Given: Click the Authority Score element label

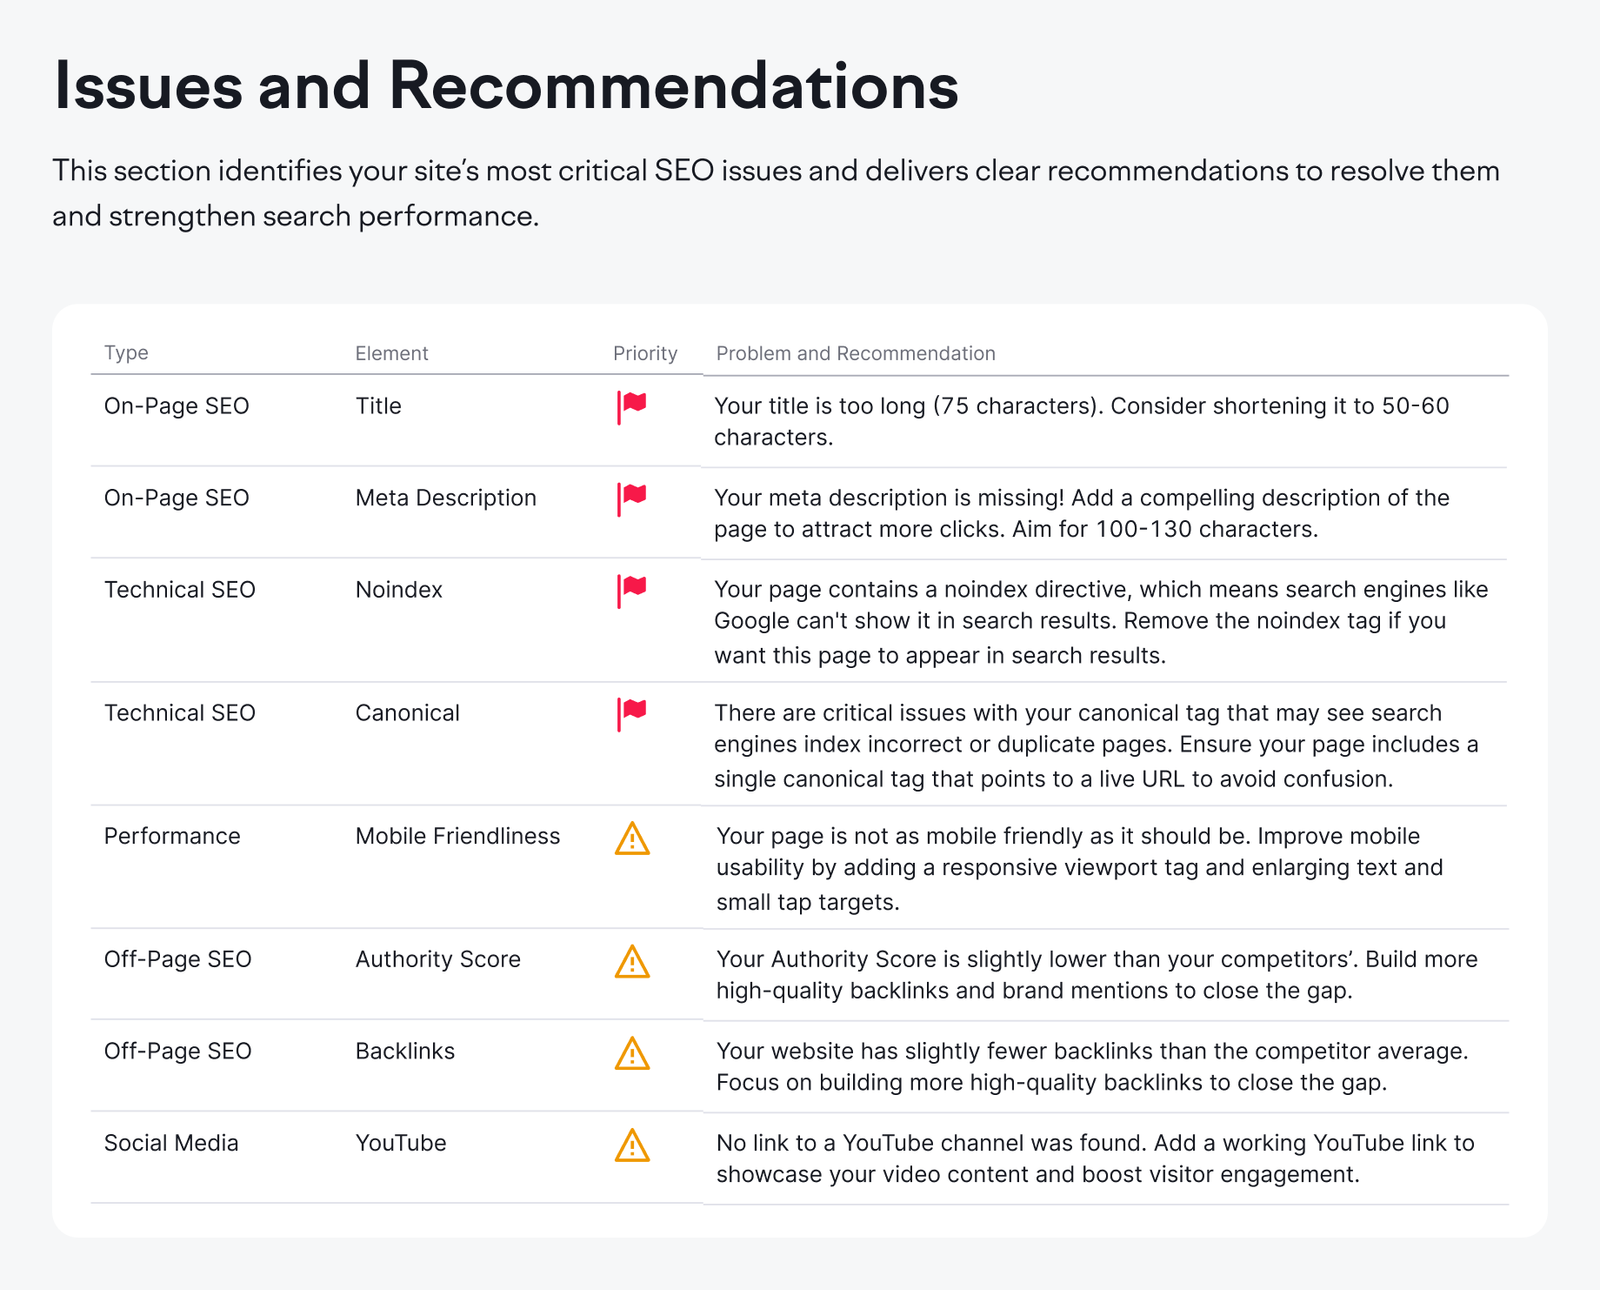Looking at the screenshot, I should coord(438,959).
